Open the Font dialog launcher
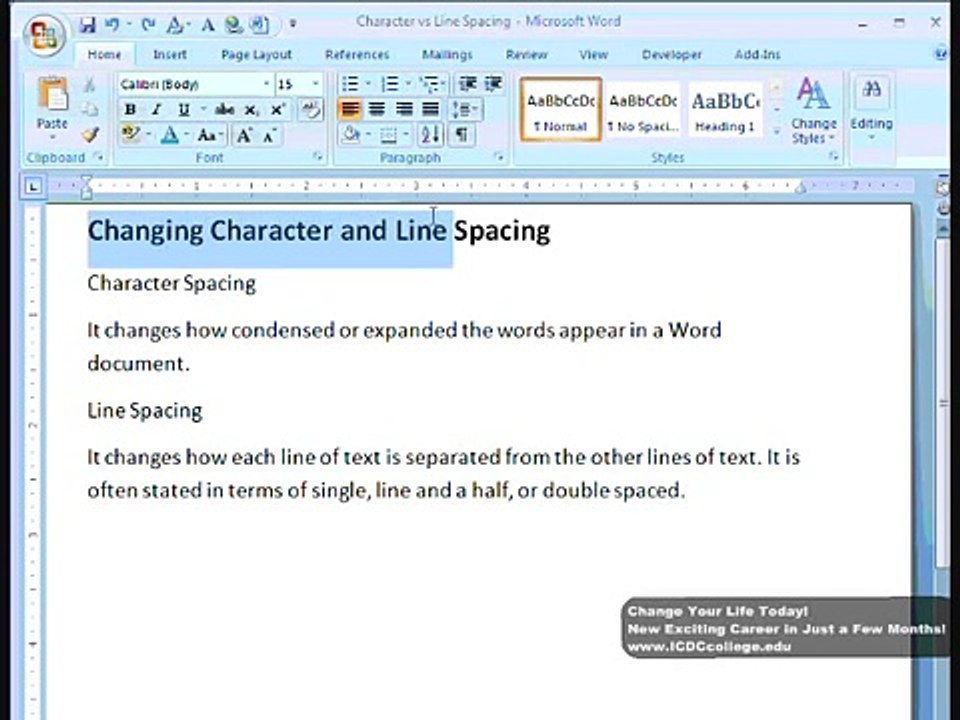The image size is (960, 720). tap(317, 157)
